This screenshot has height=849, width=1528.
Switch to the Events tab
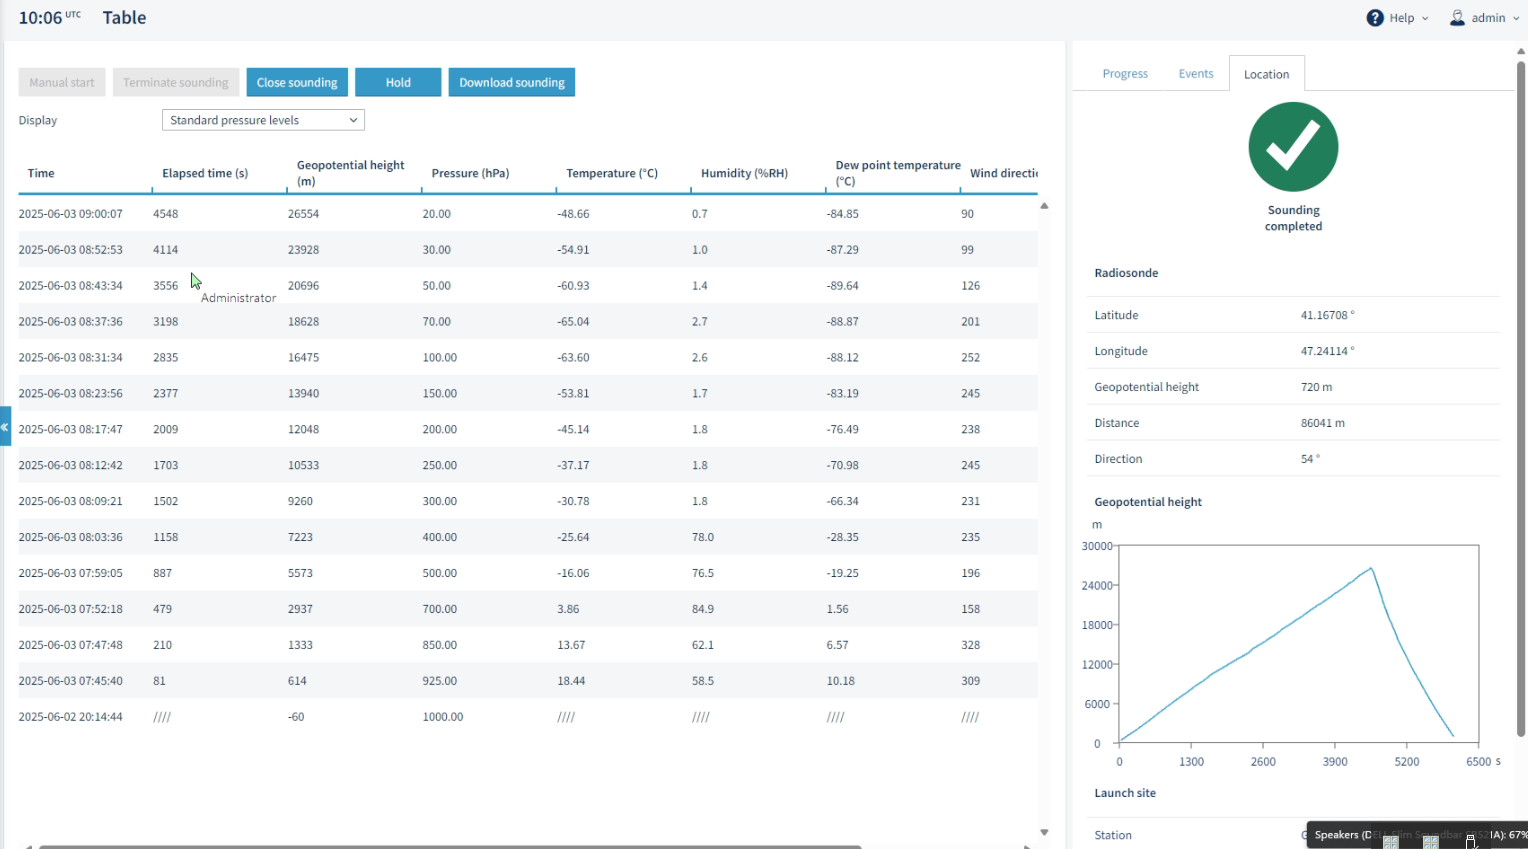click(1195, 74)
